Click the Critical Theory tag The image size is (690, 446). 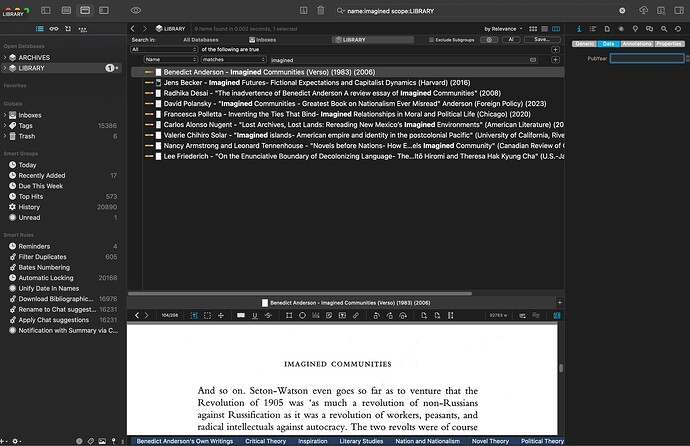tap(266, 441)
